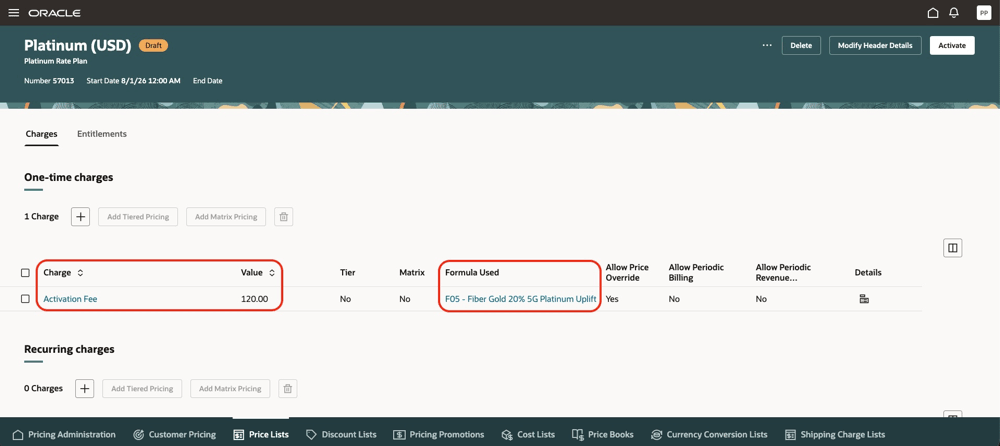Screen dimensions: 1000x446
Task: Click the Delete button
Action: click(x=801, y=45)
